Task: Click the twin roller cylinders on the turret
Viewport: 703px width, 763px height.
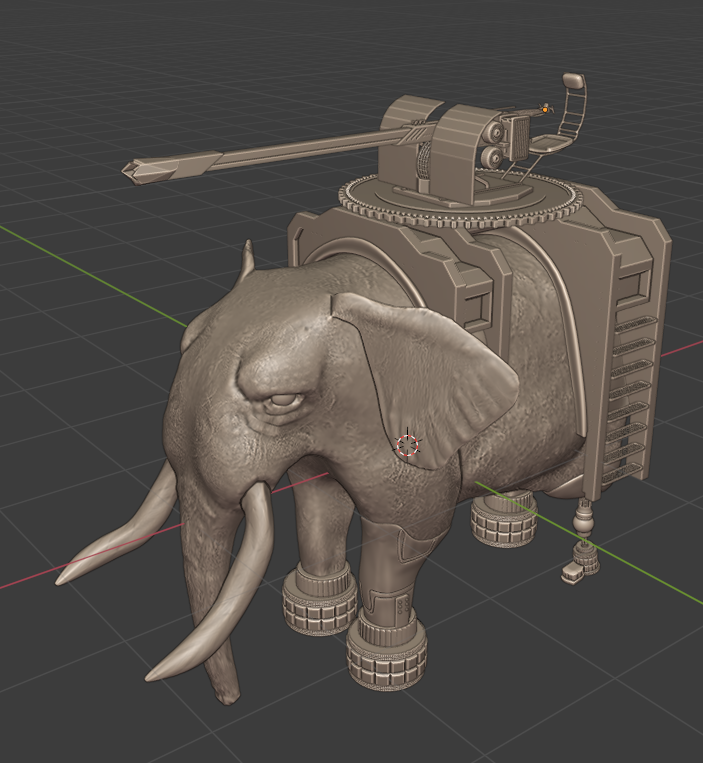Action: tap(493, 144)
